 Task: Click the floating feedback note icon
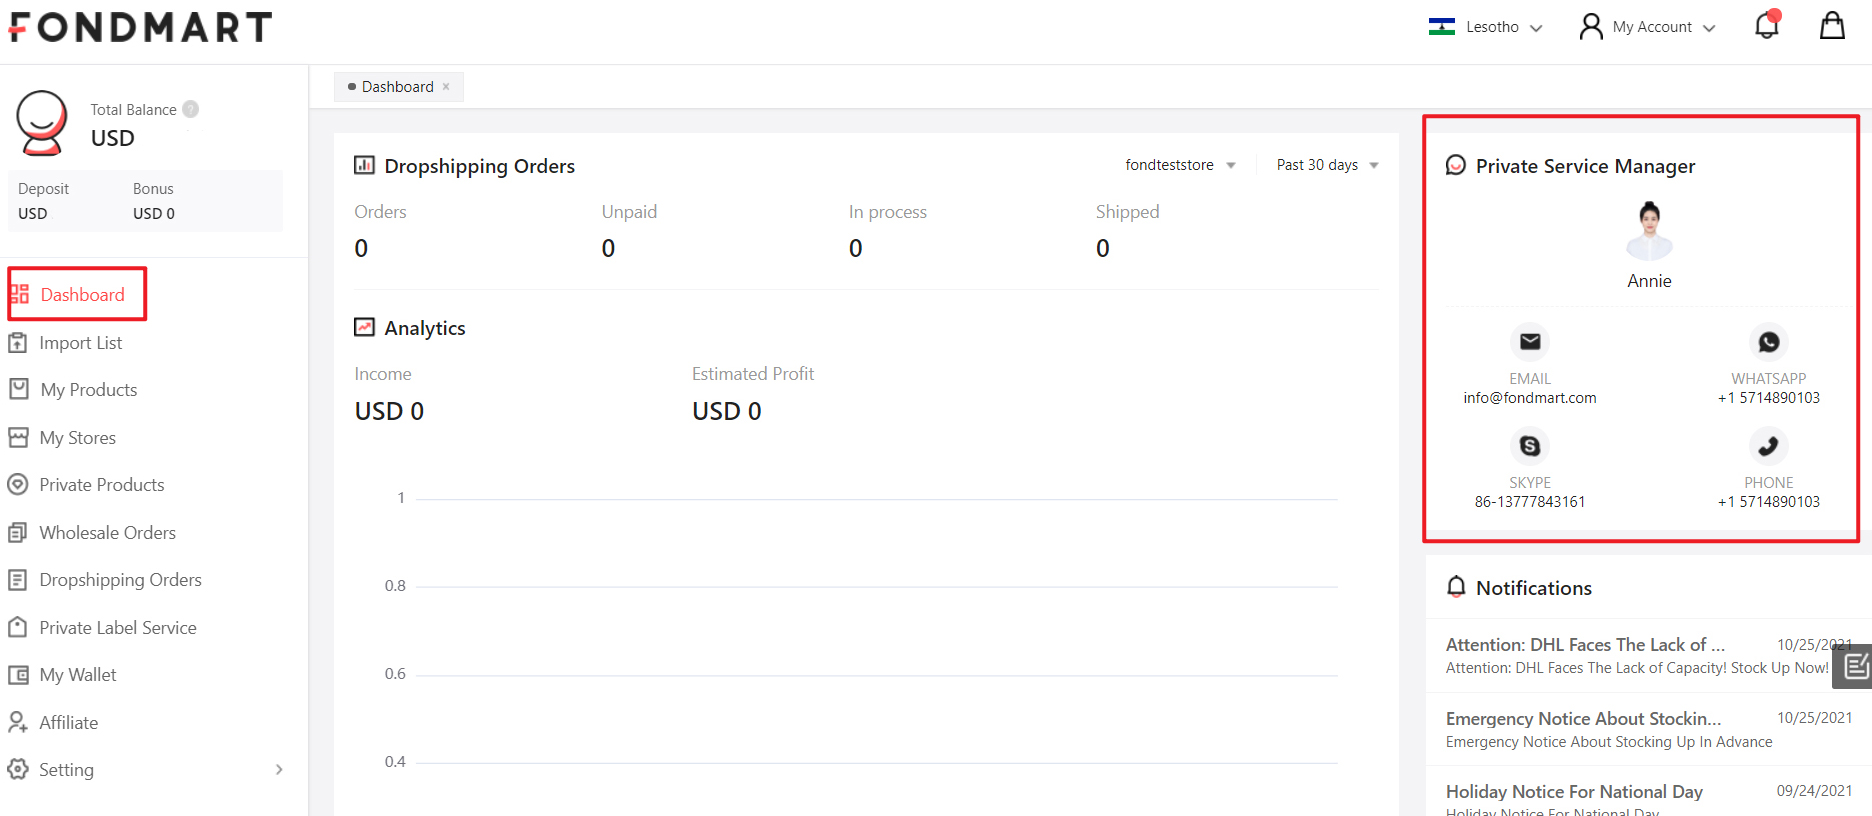[x=1855, y=666]
